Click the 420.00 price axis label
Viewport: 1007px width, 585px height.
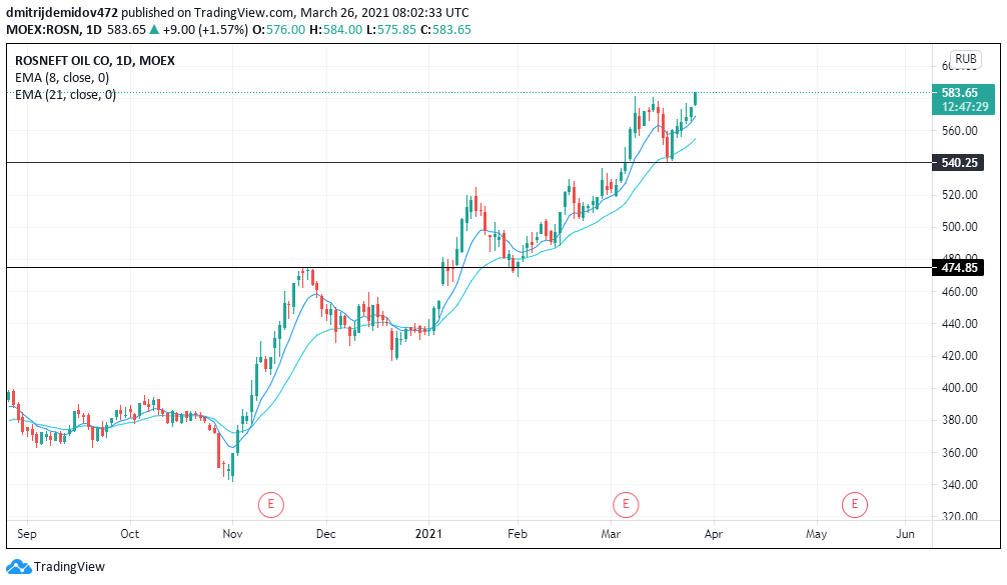click(959, 356)
